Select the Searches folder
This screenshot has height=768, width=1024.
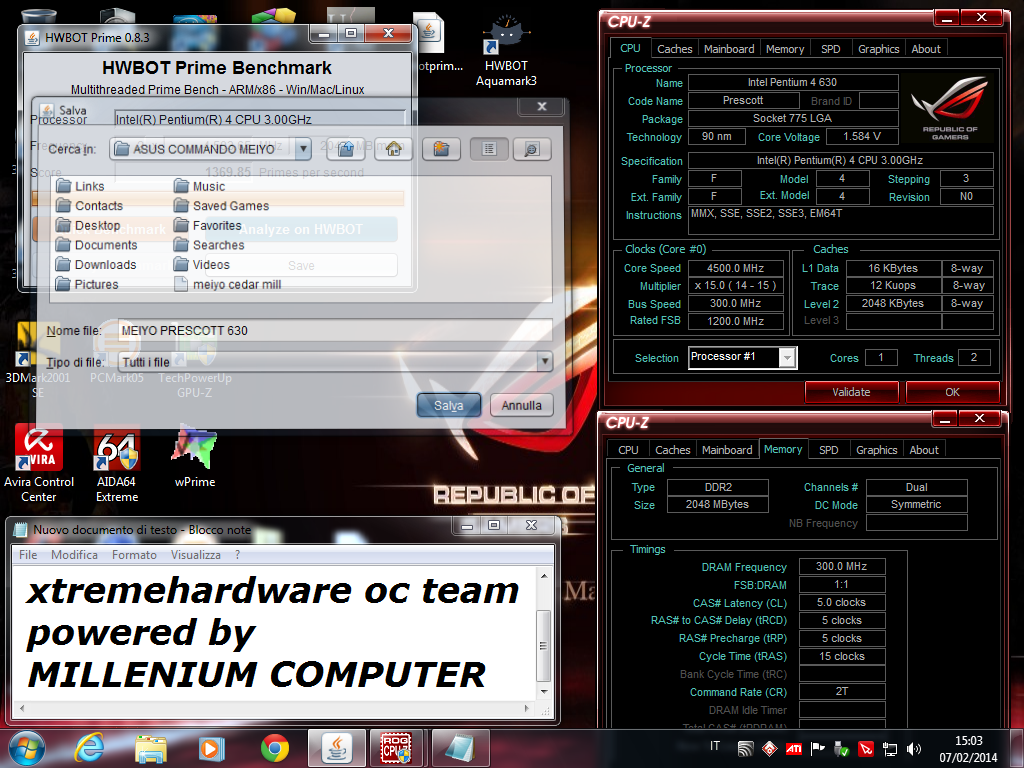pos(209,245)
